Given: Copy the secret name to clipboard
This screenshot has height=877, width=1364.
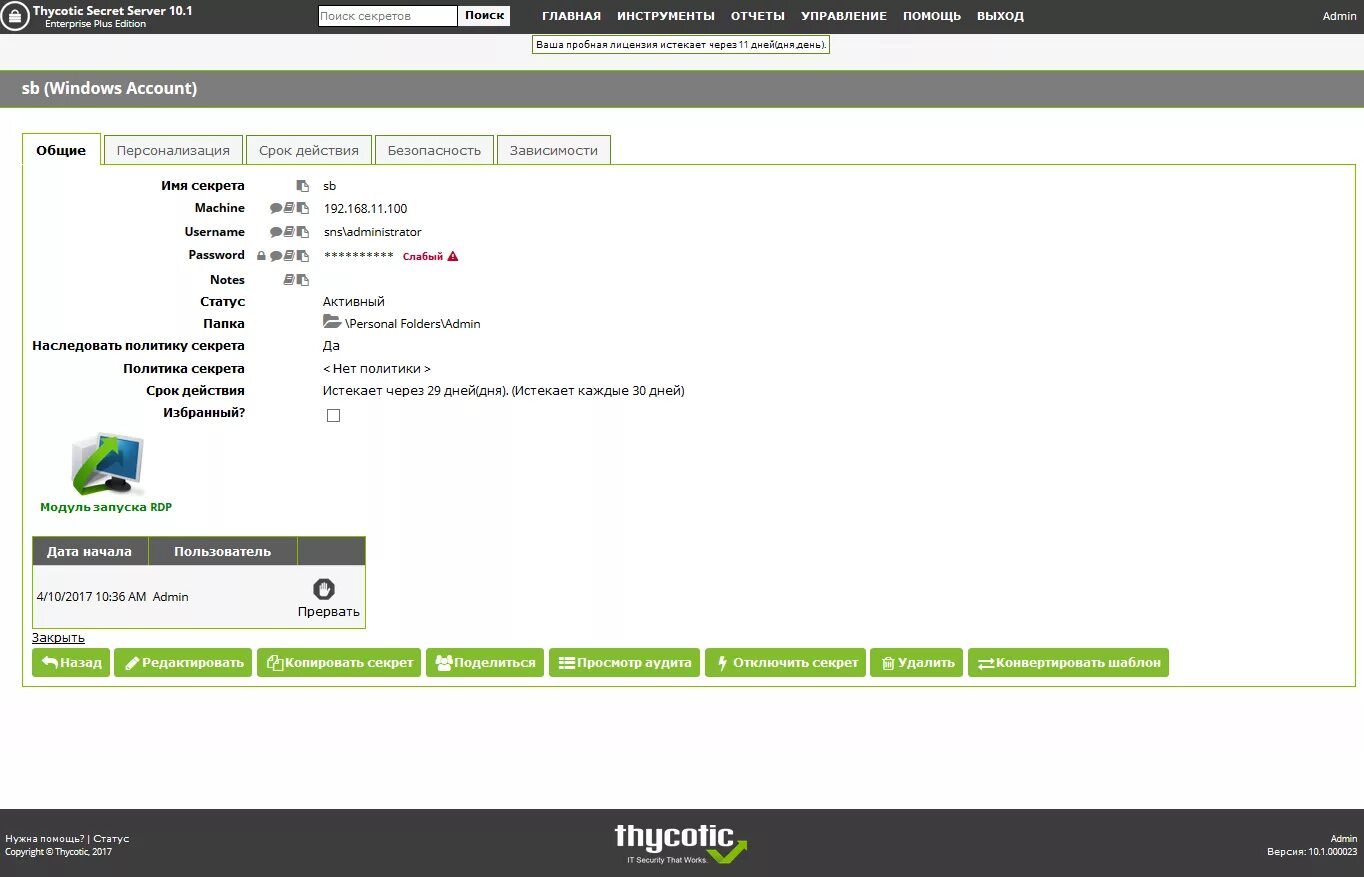Looking at the screenshot, I should click(303, 186).
